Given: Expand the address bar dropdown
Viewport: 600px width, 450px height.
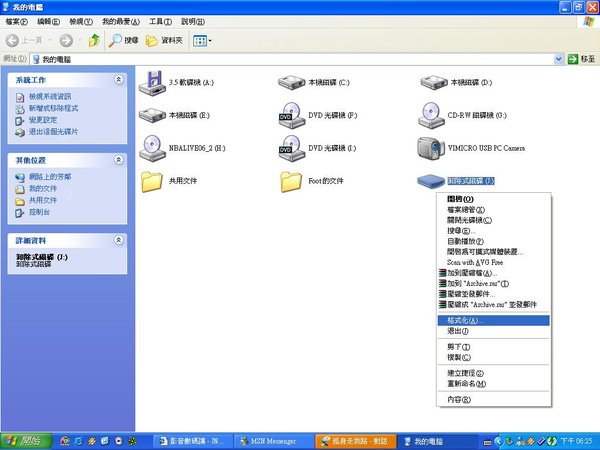Looking at the screenshot, I should coord(558,59).
